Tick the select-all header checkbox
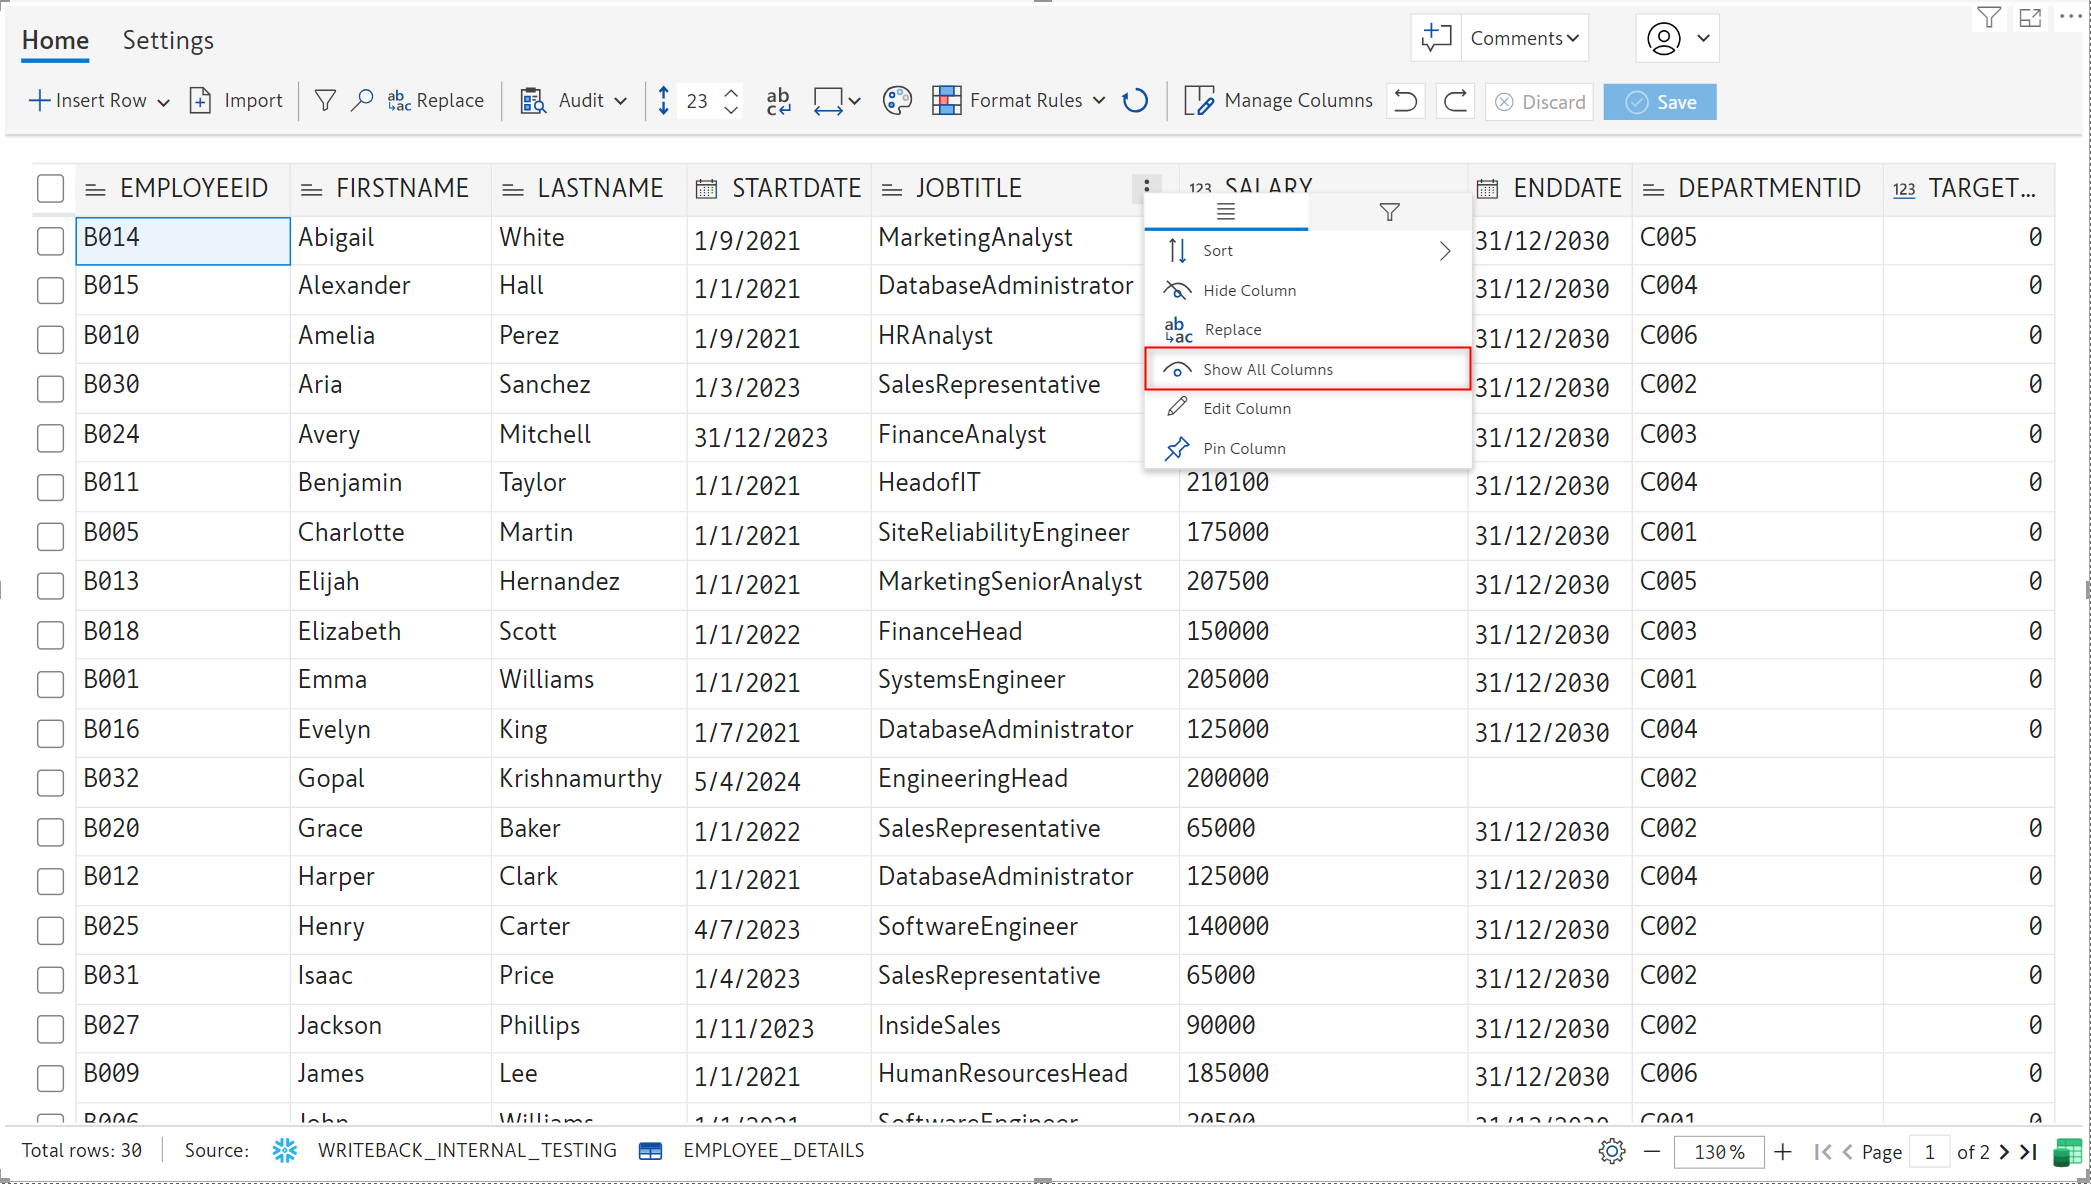The height and width of the screenshot is (1184, 2091). tap(50, 188)
